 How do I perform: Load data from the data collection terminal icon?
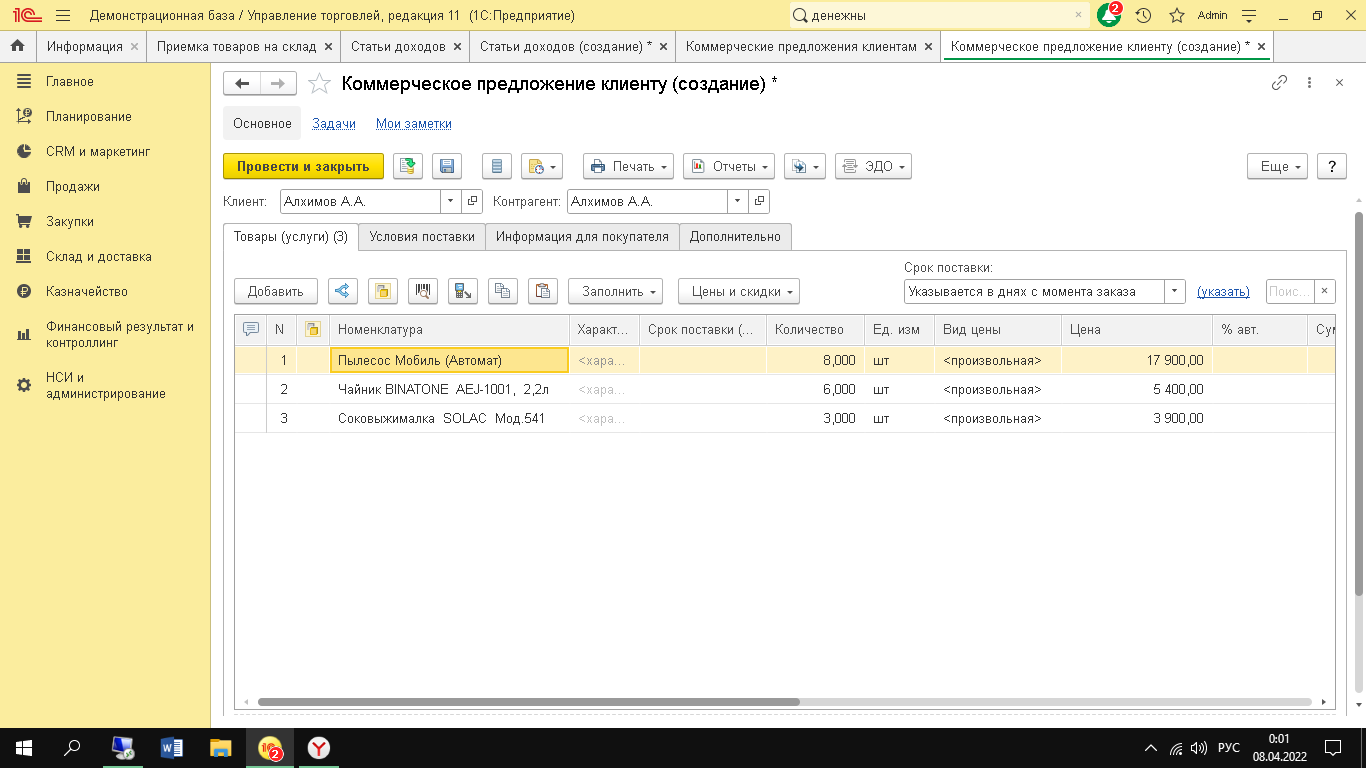click(x=463, y=292)
